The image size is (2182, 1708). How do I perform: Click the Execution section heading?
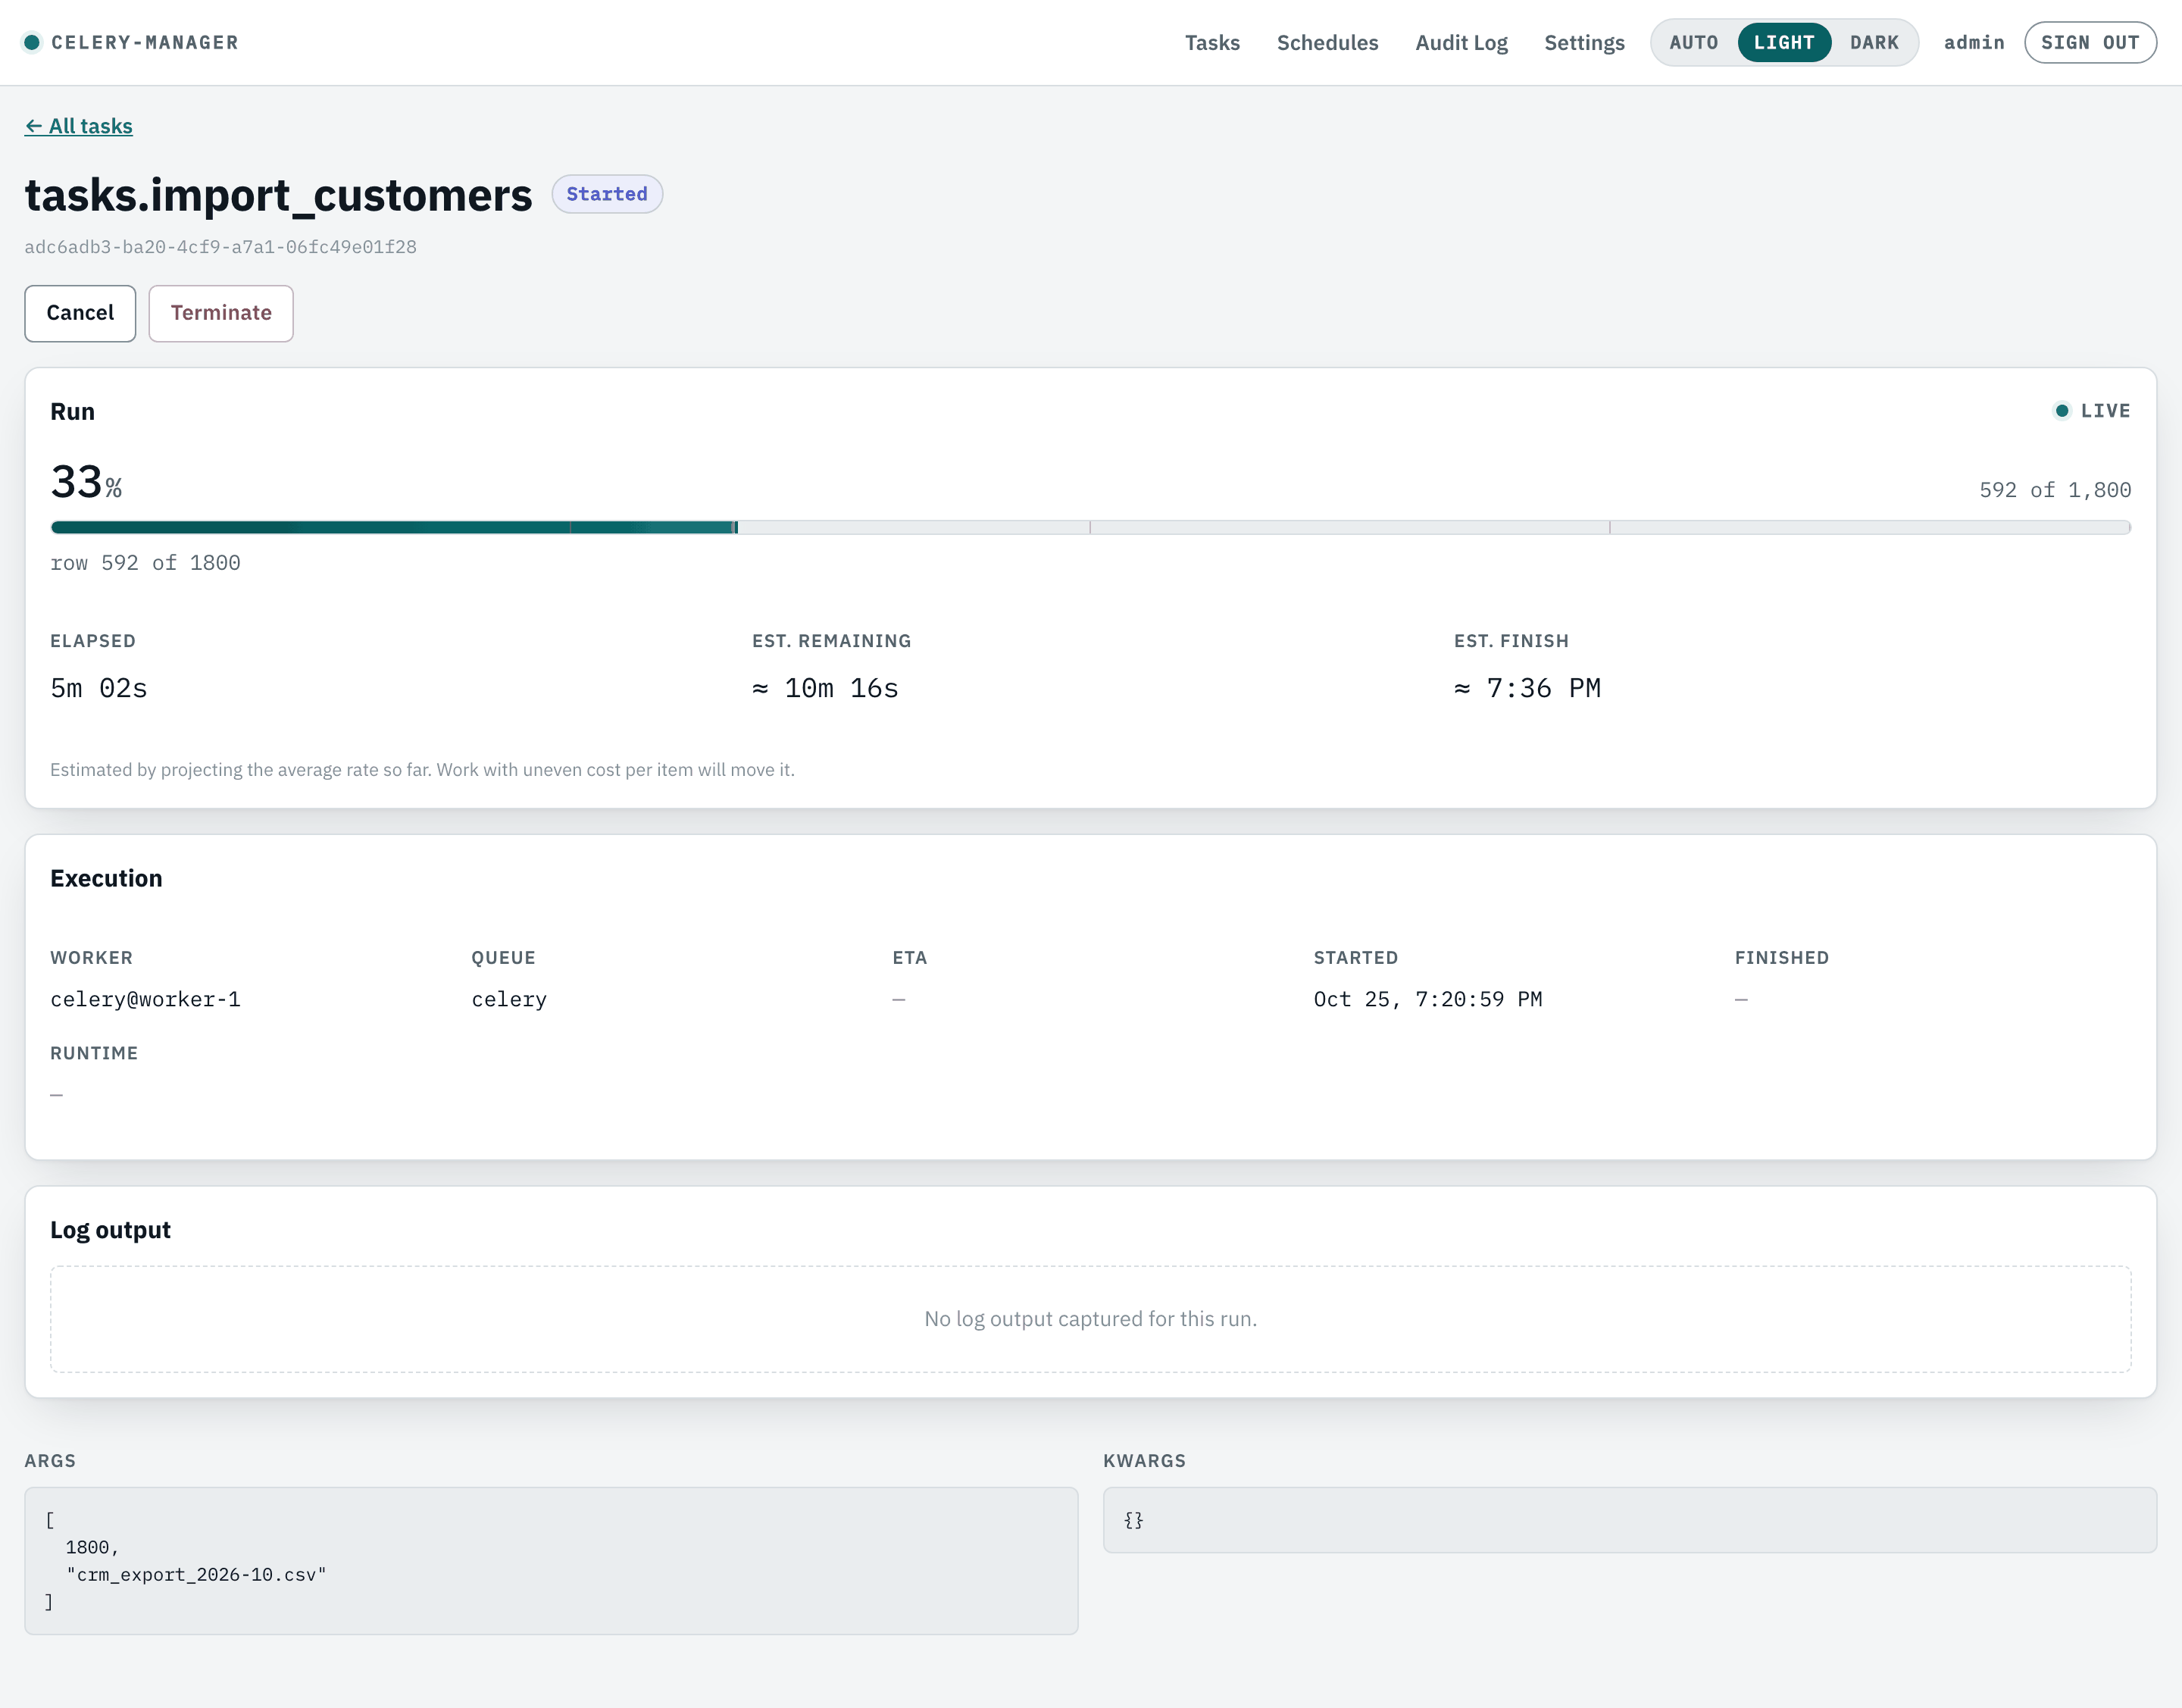point(106,878)
